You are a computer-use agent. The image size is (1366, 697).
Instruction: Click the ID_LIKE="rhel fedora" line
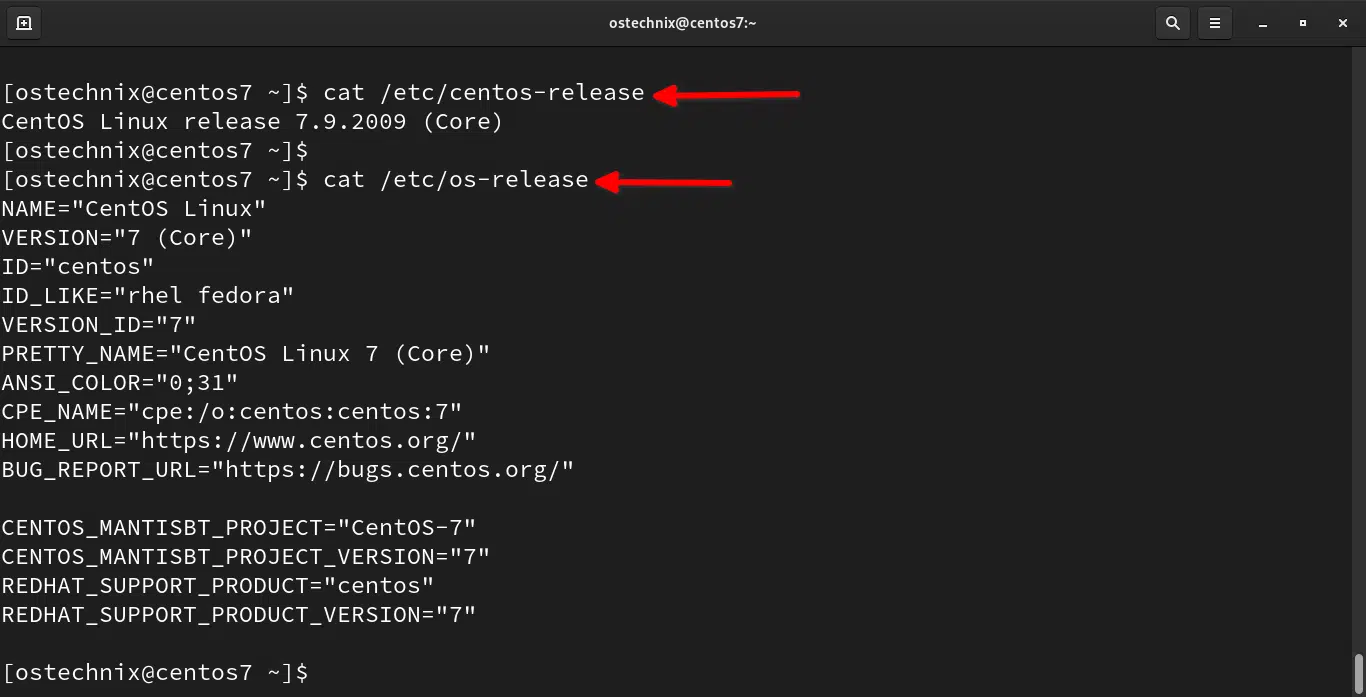[x=147, y=295]
